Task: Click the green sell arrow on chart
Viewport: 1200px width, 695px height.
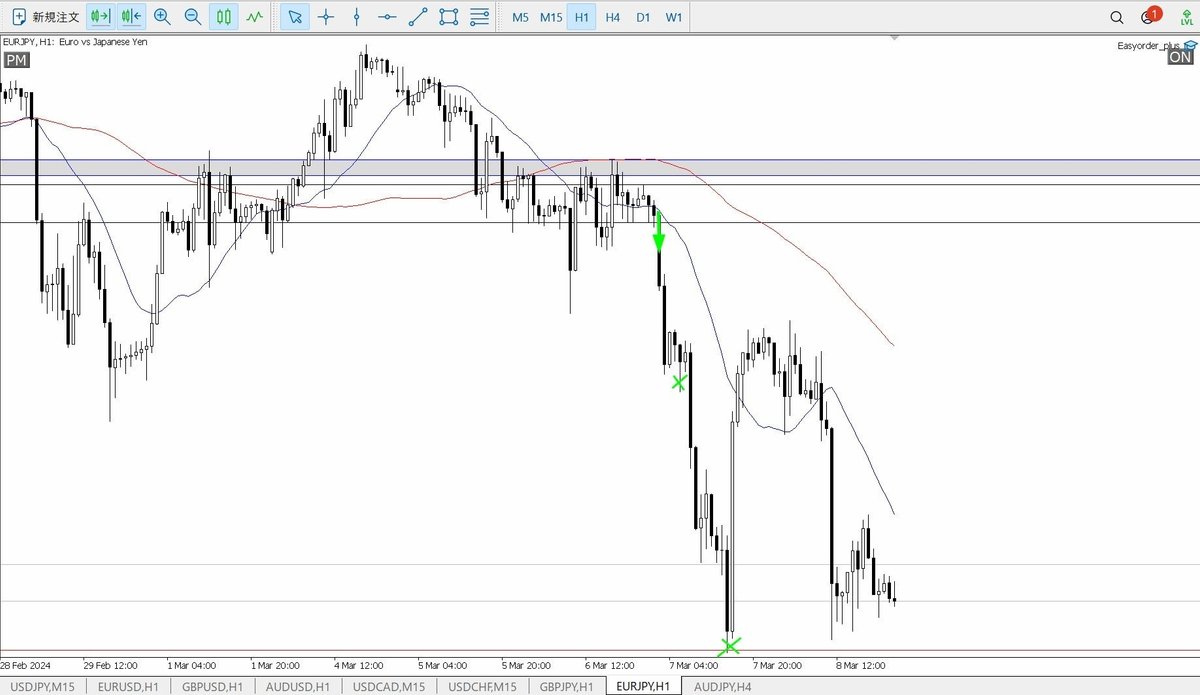Action: pyautogui.click(x=659, y=230)
